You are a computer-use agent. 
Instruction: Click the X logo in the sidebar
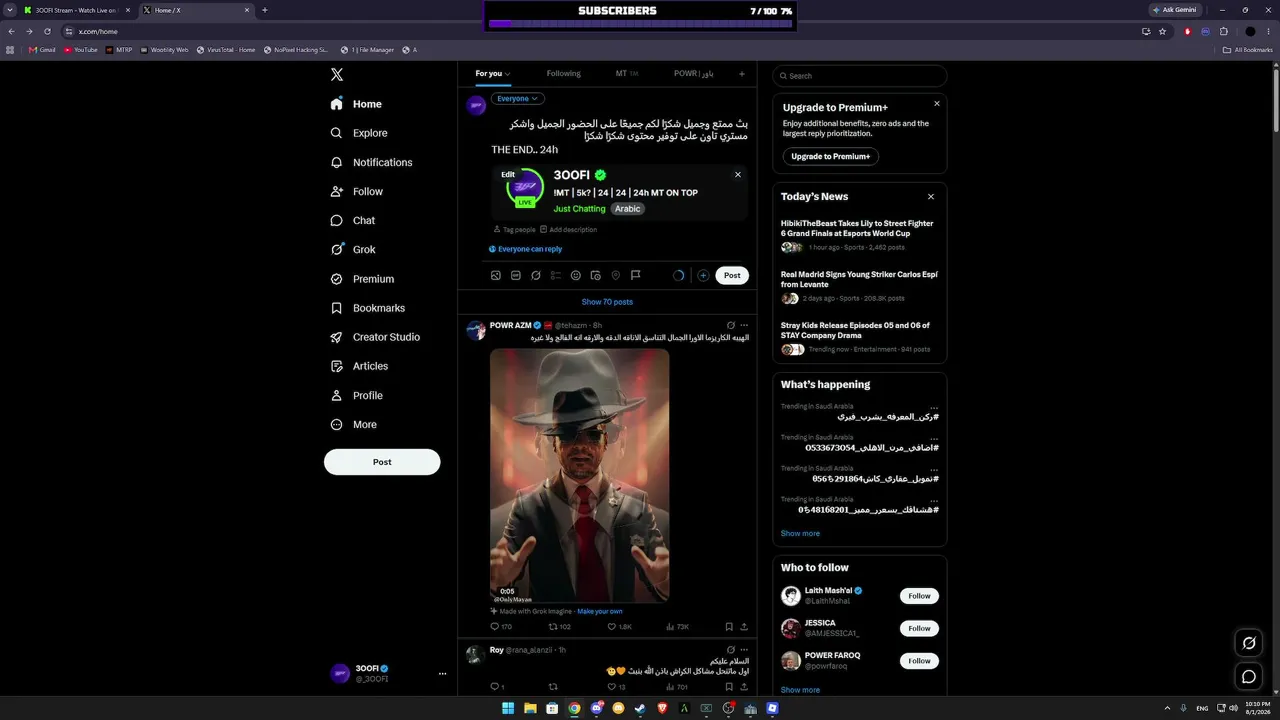[x=337, y=75]
